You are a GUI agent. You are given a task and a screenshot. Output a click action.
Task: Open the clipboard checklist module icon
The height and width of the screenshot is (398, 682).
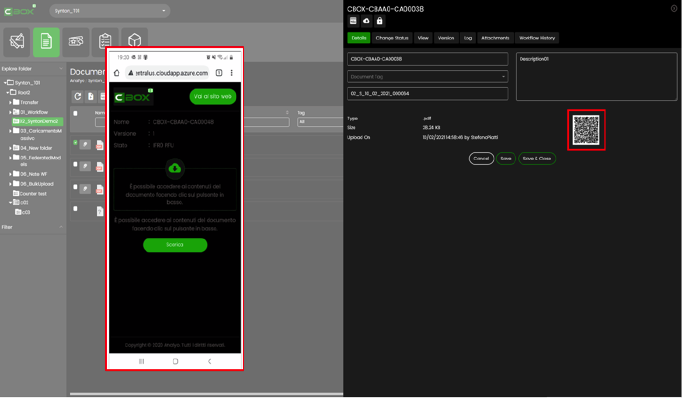pyautogui.click(x=105, y=42)
